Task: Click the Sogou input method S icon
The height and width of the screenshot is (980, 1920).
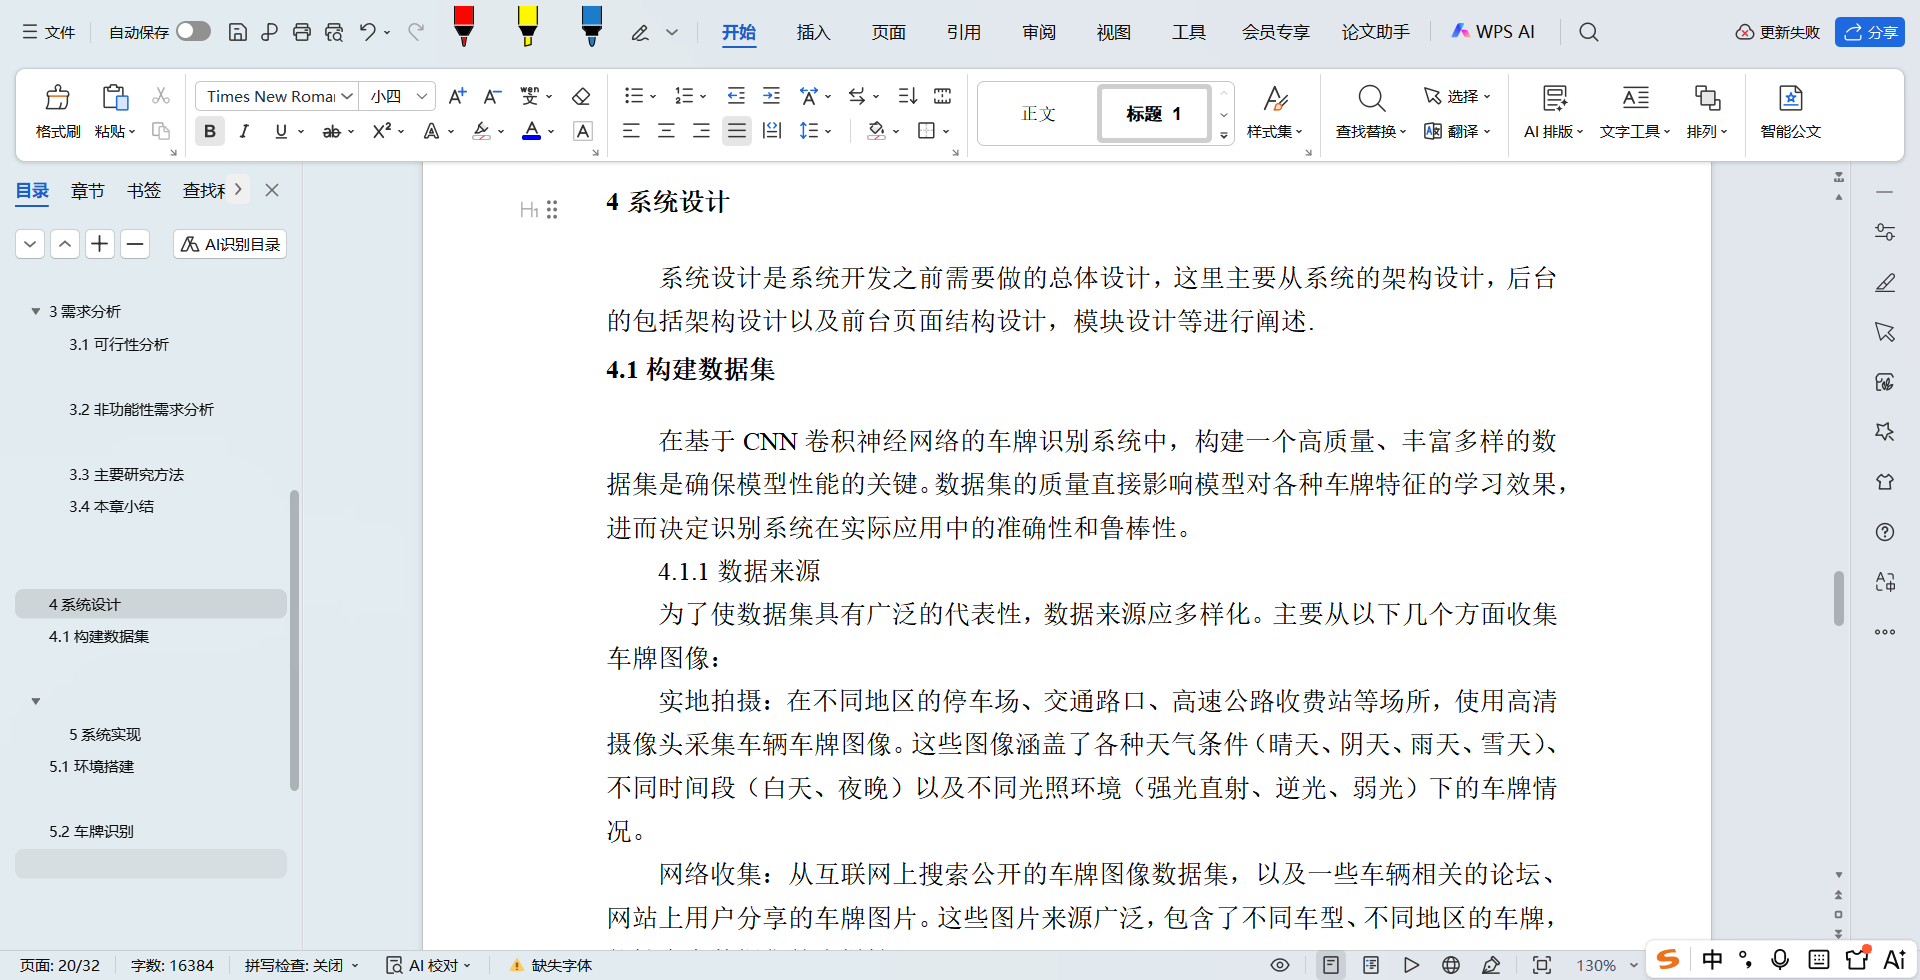Action: (x=1668, y=960)
